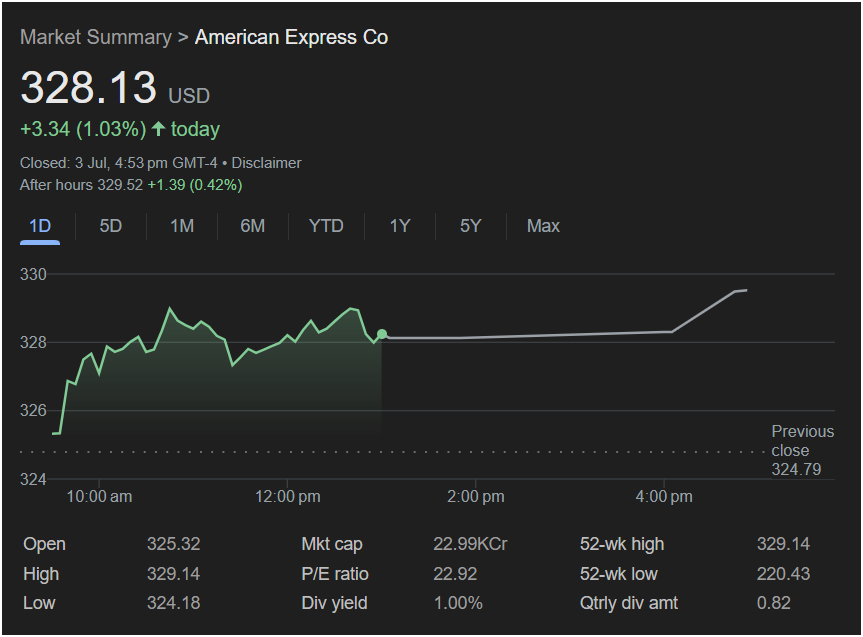Click the Previous close 324.79 label
This screenshot has width=863, height=637.
click(x=802, y=450)
